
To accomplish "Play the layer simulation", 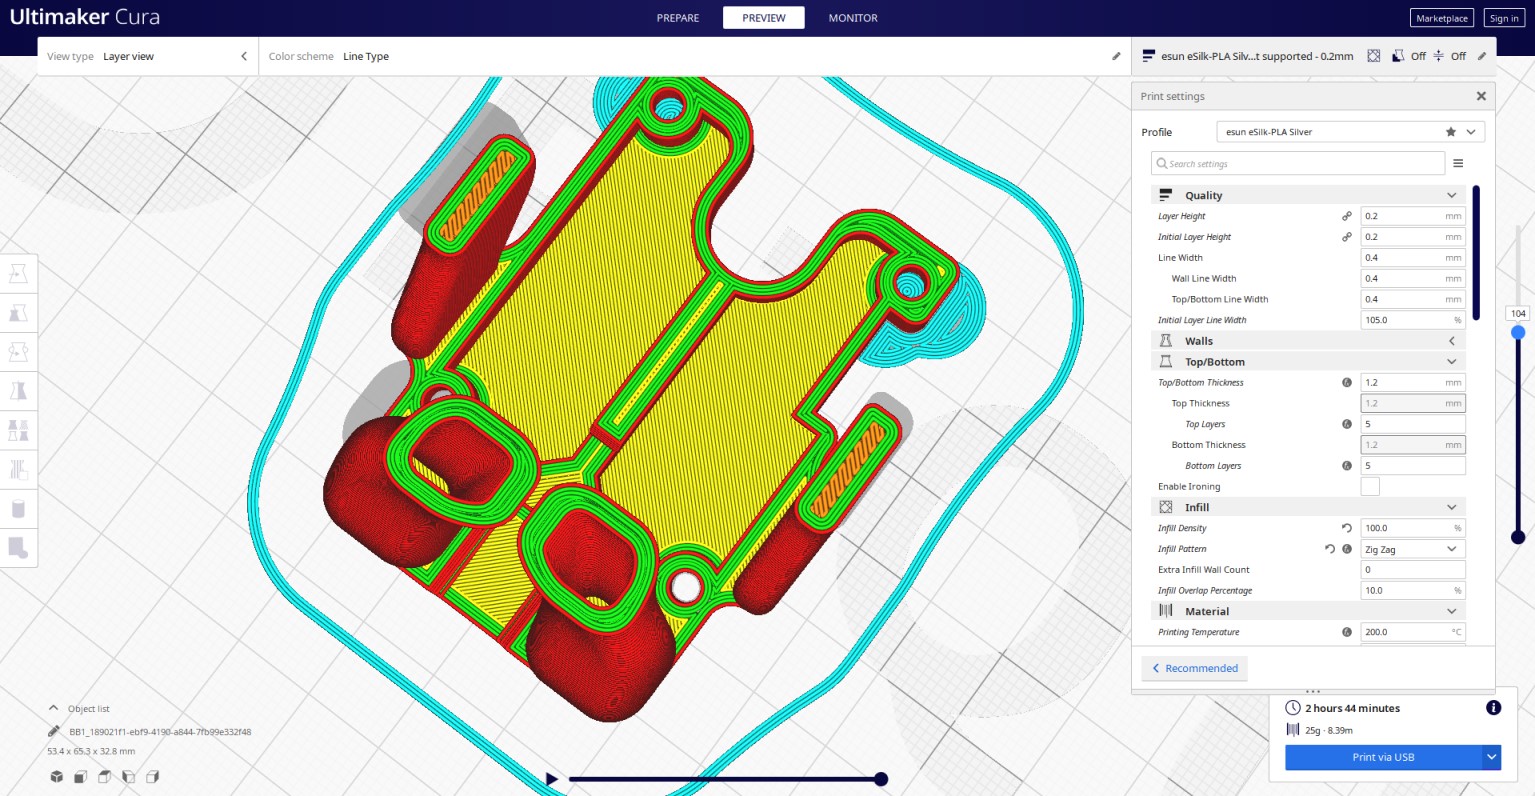I will click(552, 779).
